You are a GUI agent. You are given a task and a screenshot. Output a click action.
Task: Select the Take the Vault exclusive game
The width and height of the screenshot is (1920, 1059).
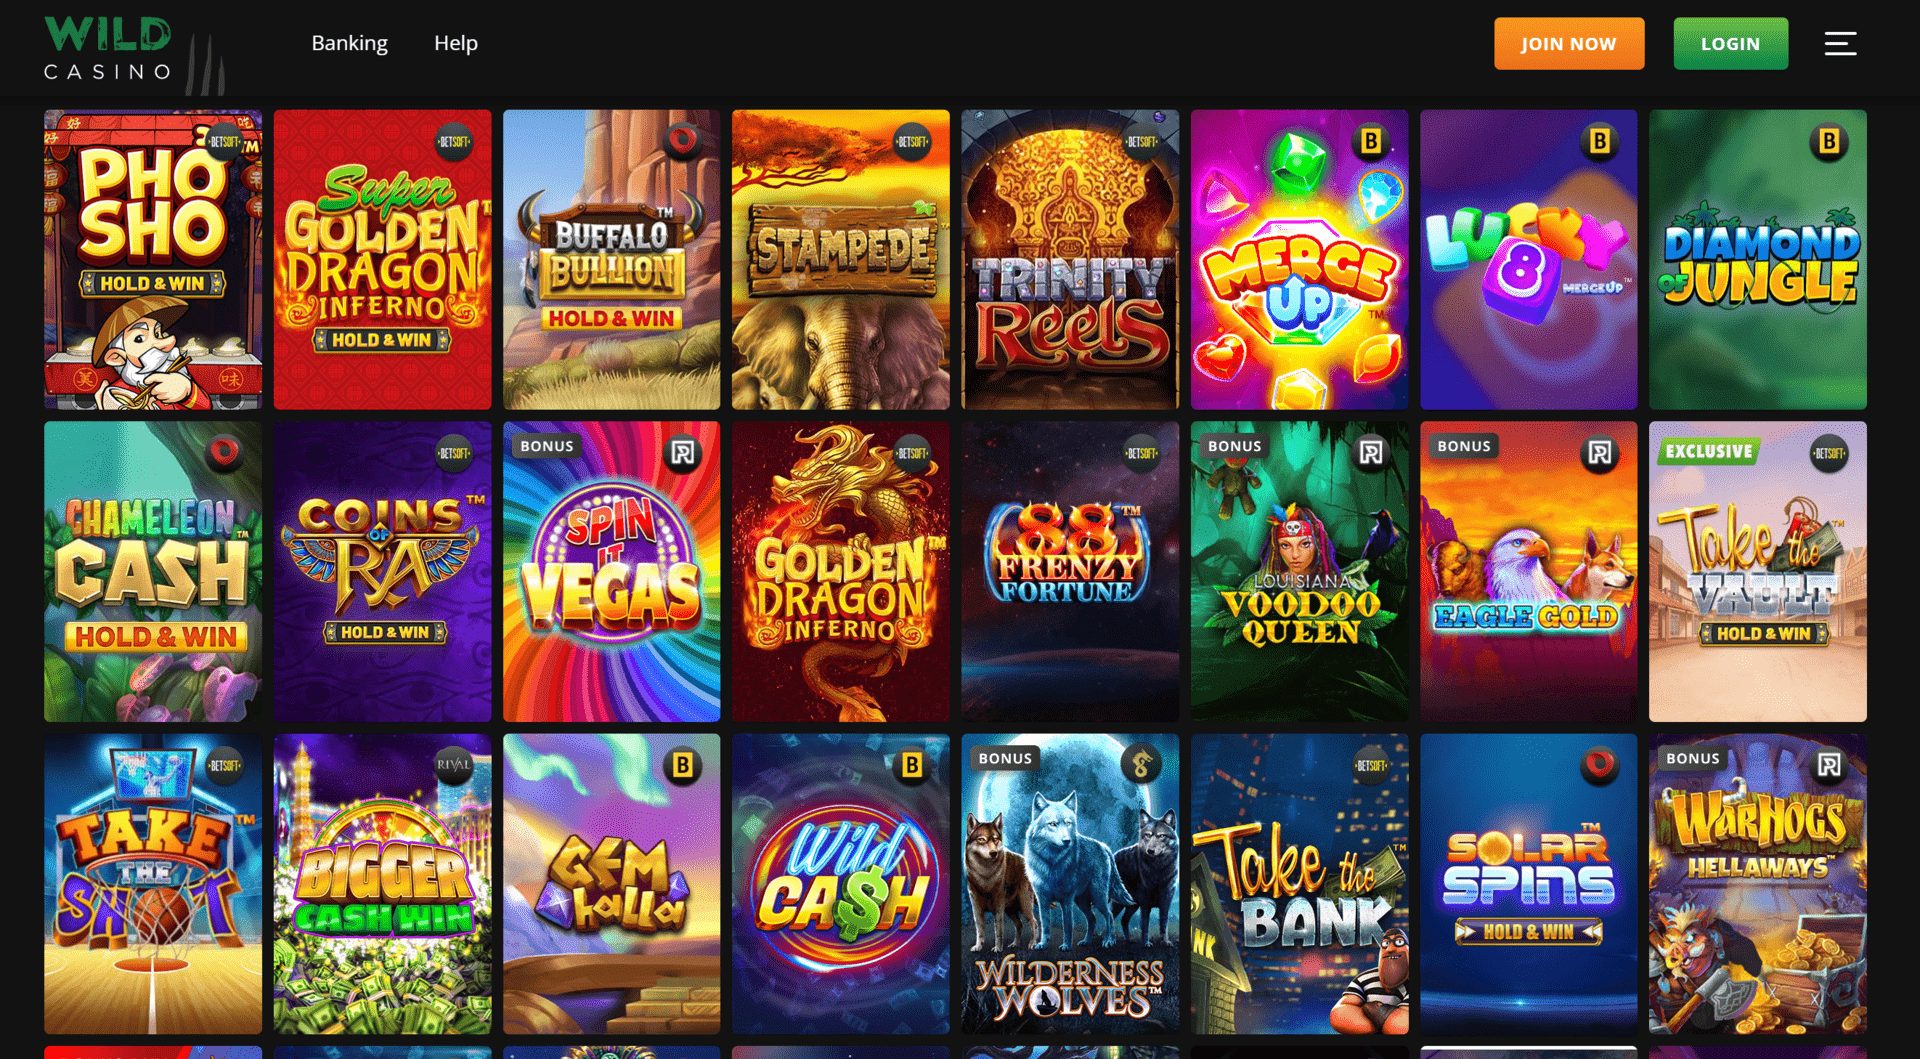(1758, 572)
